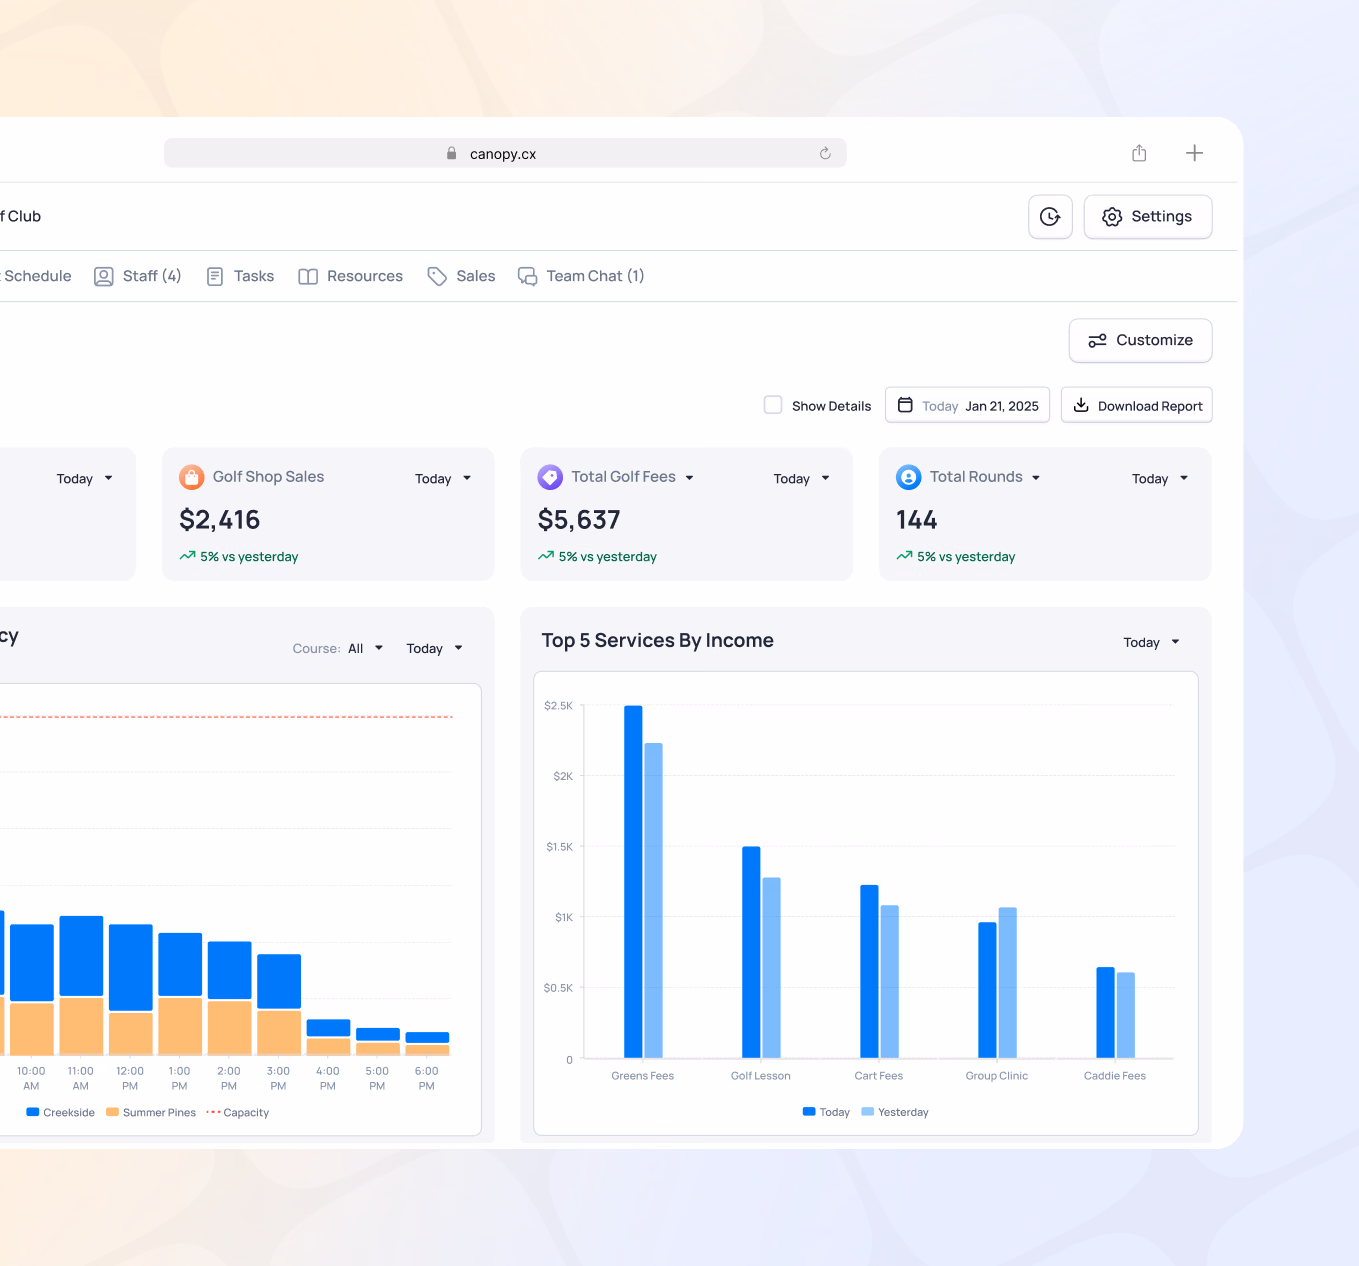Screen dimensions: 1359x1266
Task: Open the browser share icon
Action: [x=1139, y=153]
